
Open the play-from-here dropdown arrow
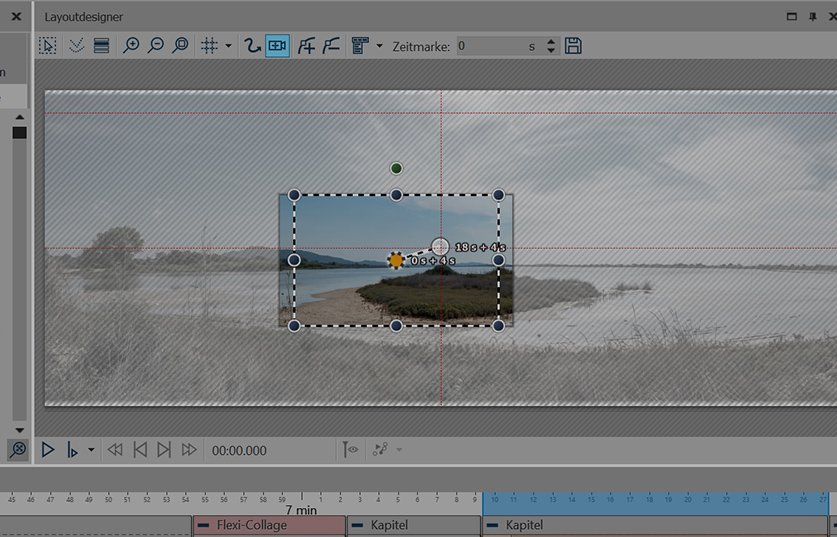coord(92,450)
